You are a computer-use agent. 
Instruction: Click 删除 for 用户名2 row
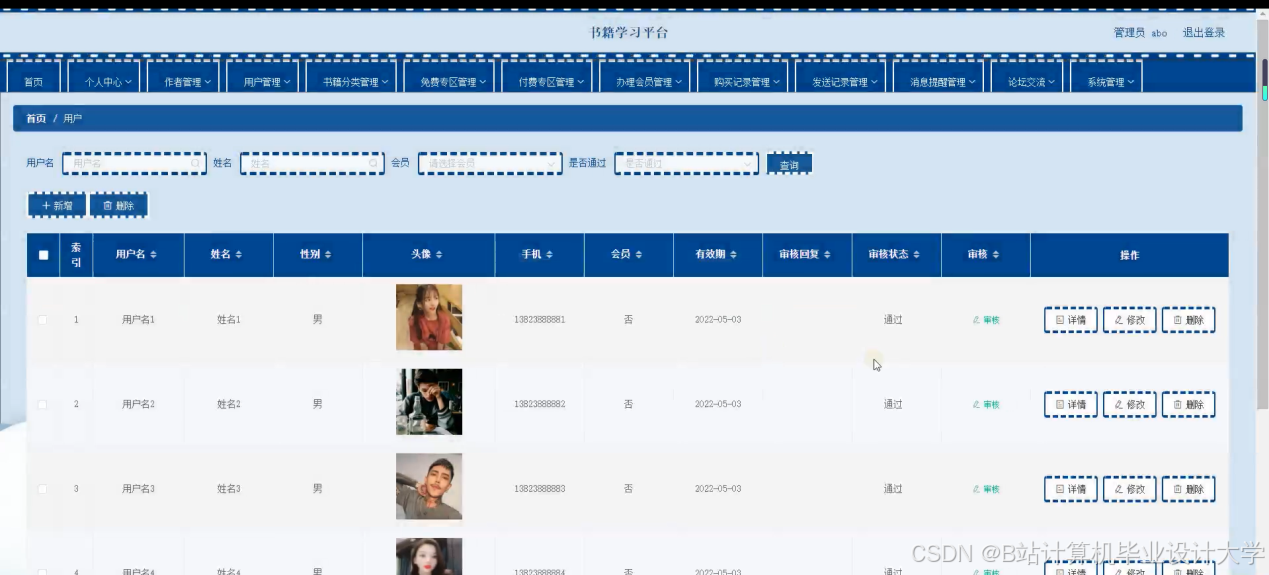click(x=1189, y=404)
